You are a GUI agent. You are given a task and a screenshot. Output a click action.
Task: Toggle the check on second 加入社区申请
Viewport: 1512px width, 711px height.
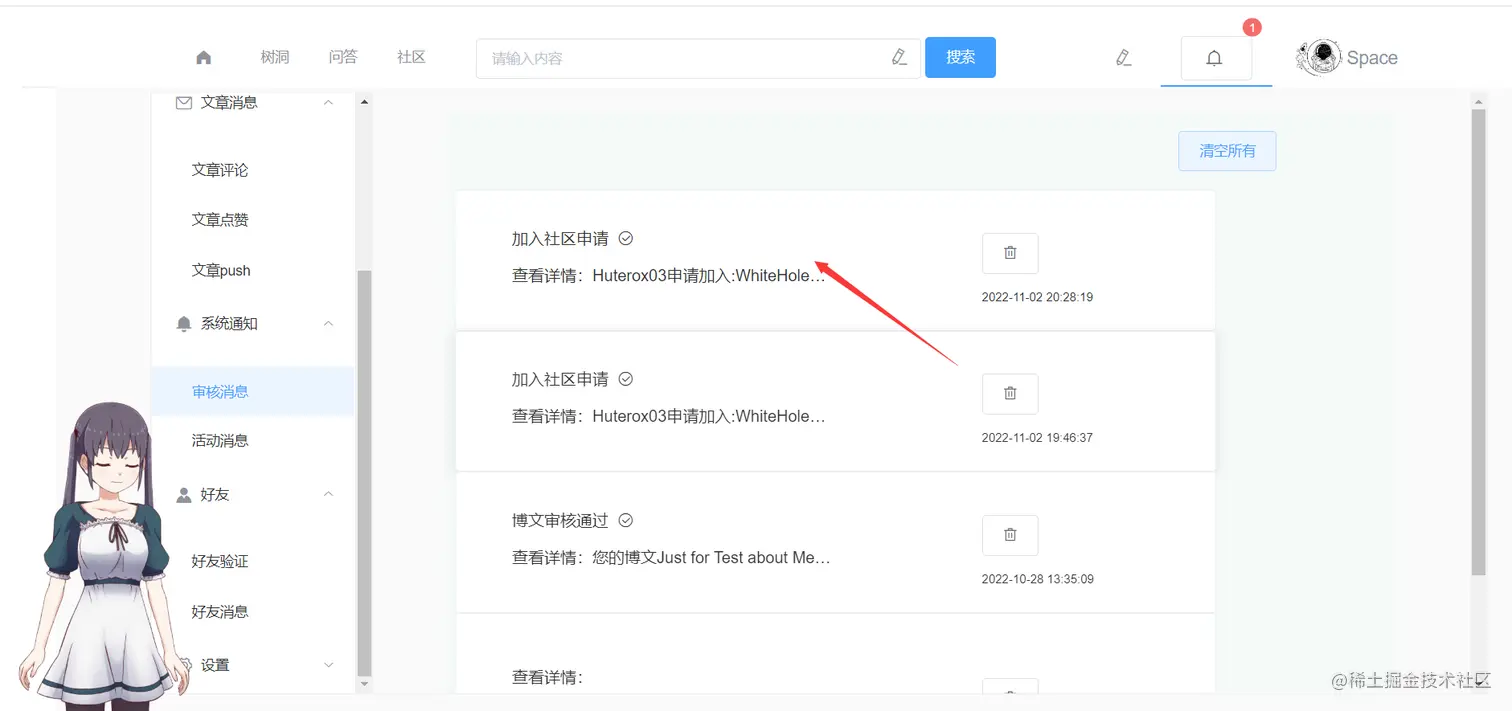click(x=625, y=379)
